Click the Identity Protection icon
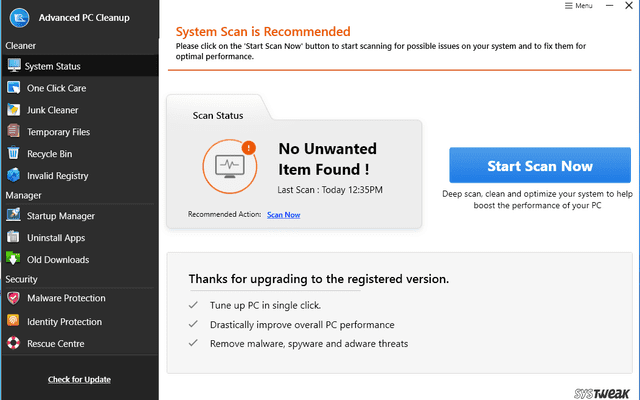 14,321
